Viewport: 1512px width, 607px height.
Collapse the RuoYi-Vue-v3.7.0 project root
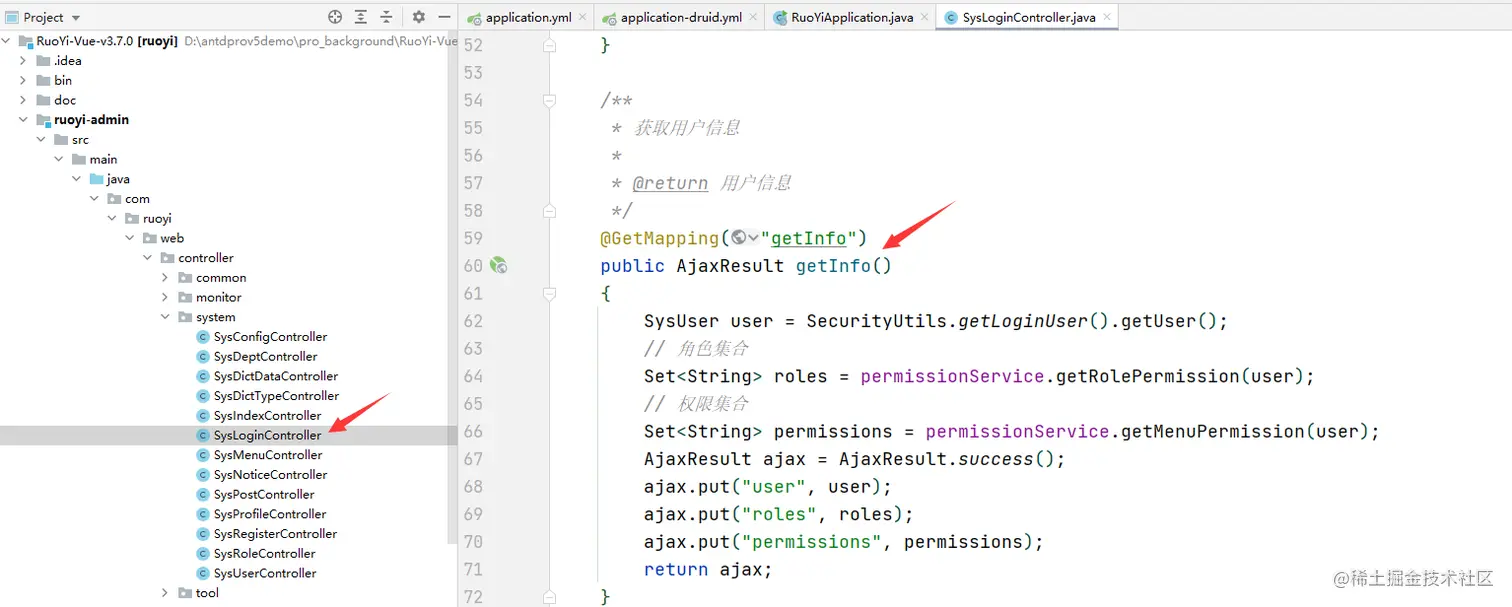point(8,41)
